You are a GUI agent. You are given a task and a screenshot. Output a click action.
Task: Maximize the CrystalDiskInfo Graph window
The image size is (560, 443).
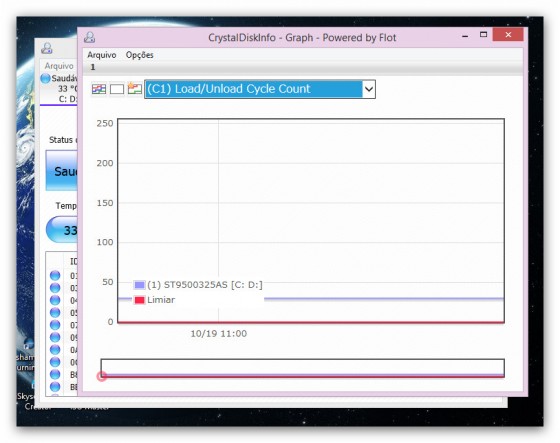point(483,35)
